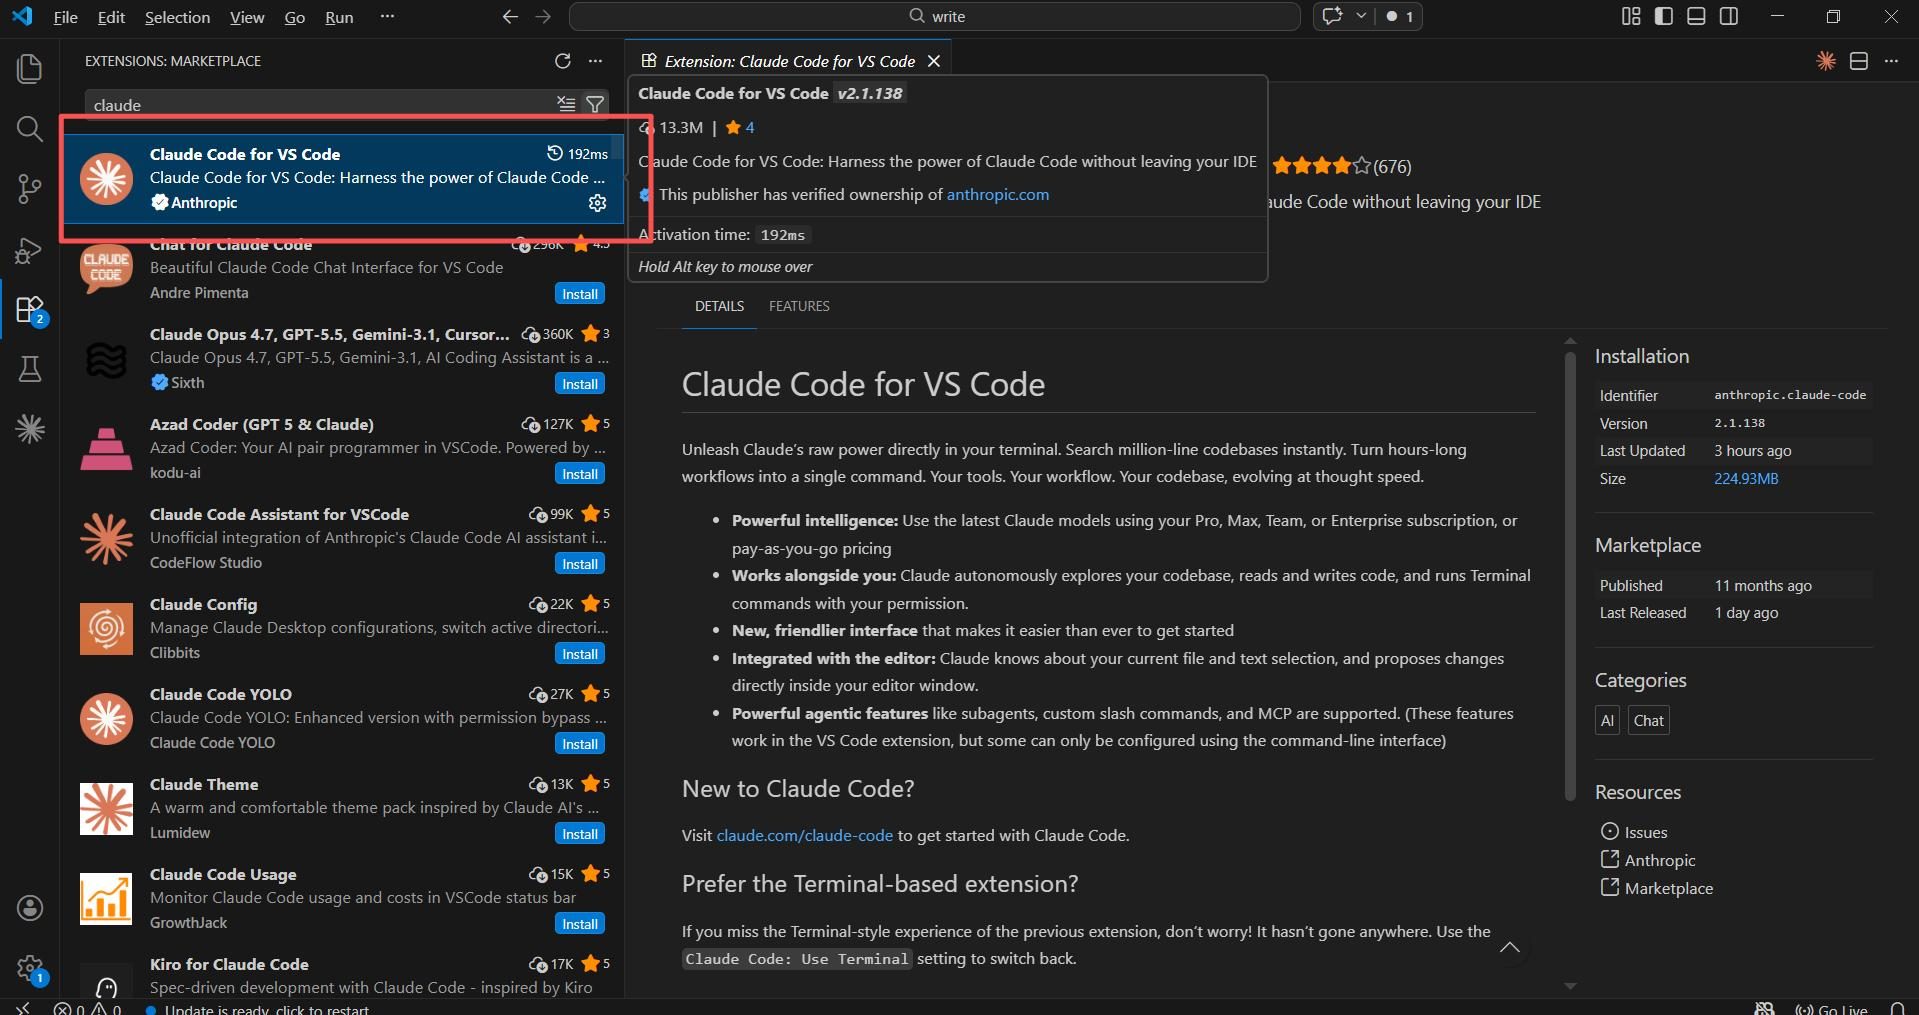Install Chat for Claude Code by Andre Pimenta
The image size is (1919, 1015).
[580, 294]
